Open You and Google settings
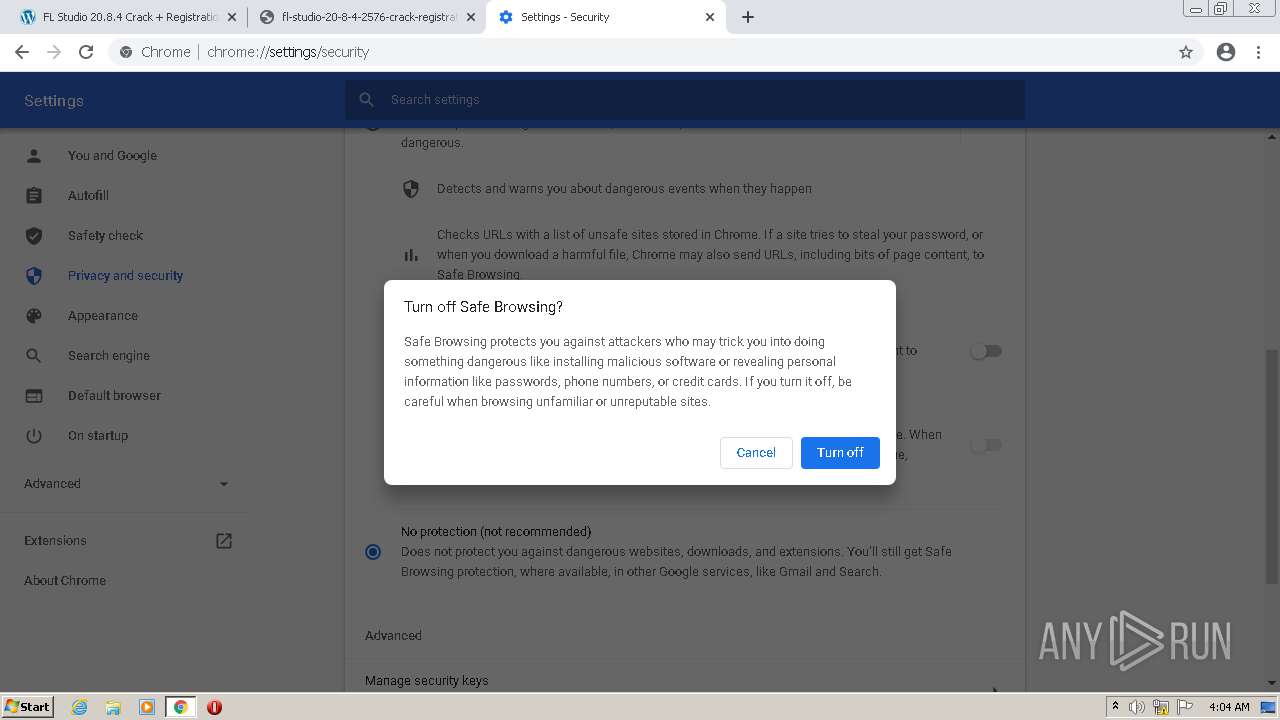The width and height of the screenshot is (1280, 720). point(112,156)
